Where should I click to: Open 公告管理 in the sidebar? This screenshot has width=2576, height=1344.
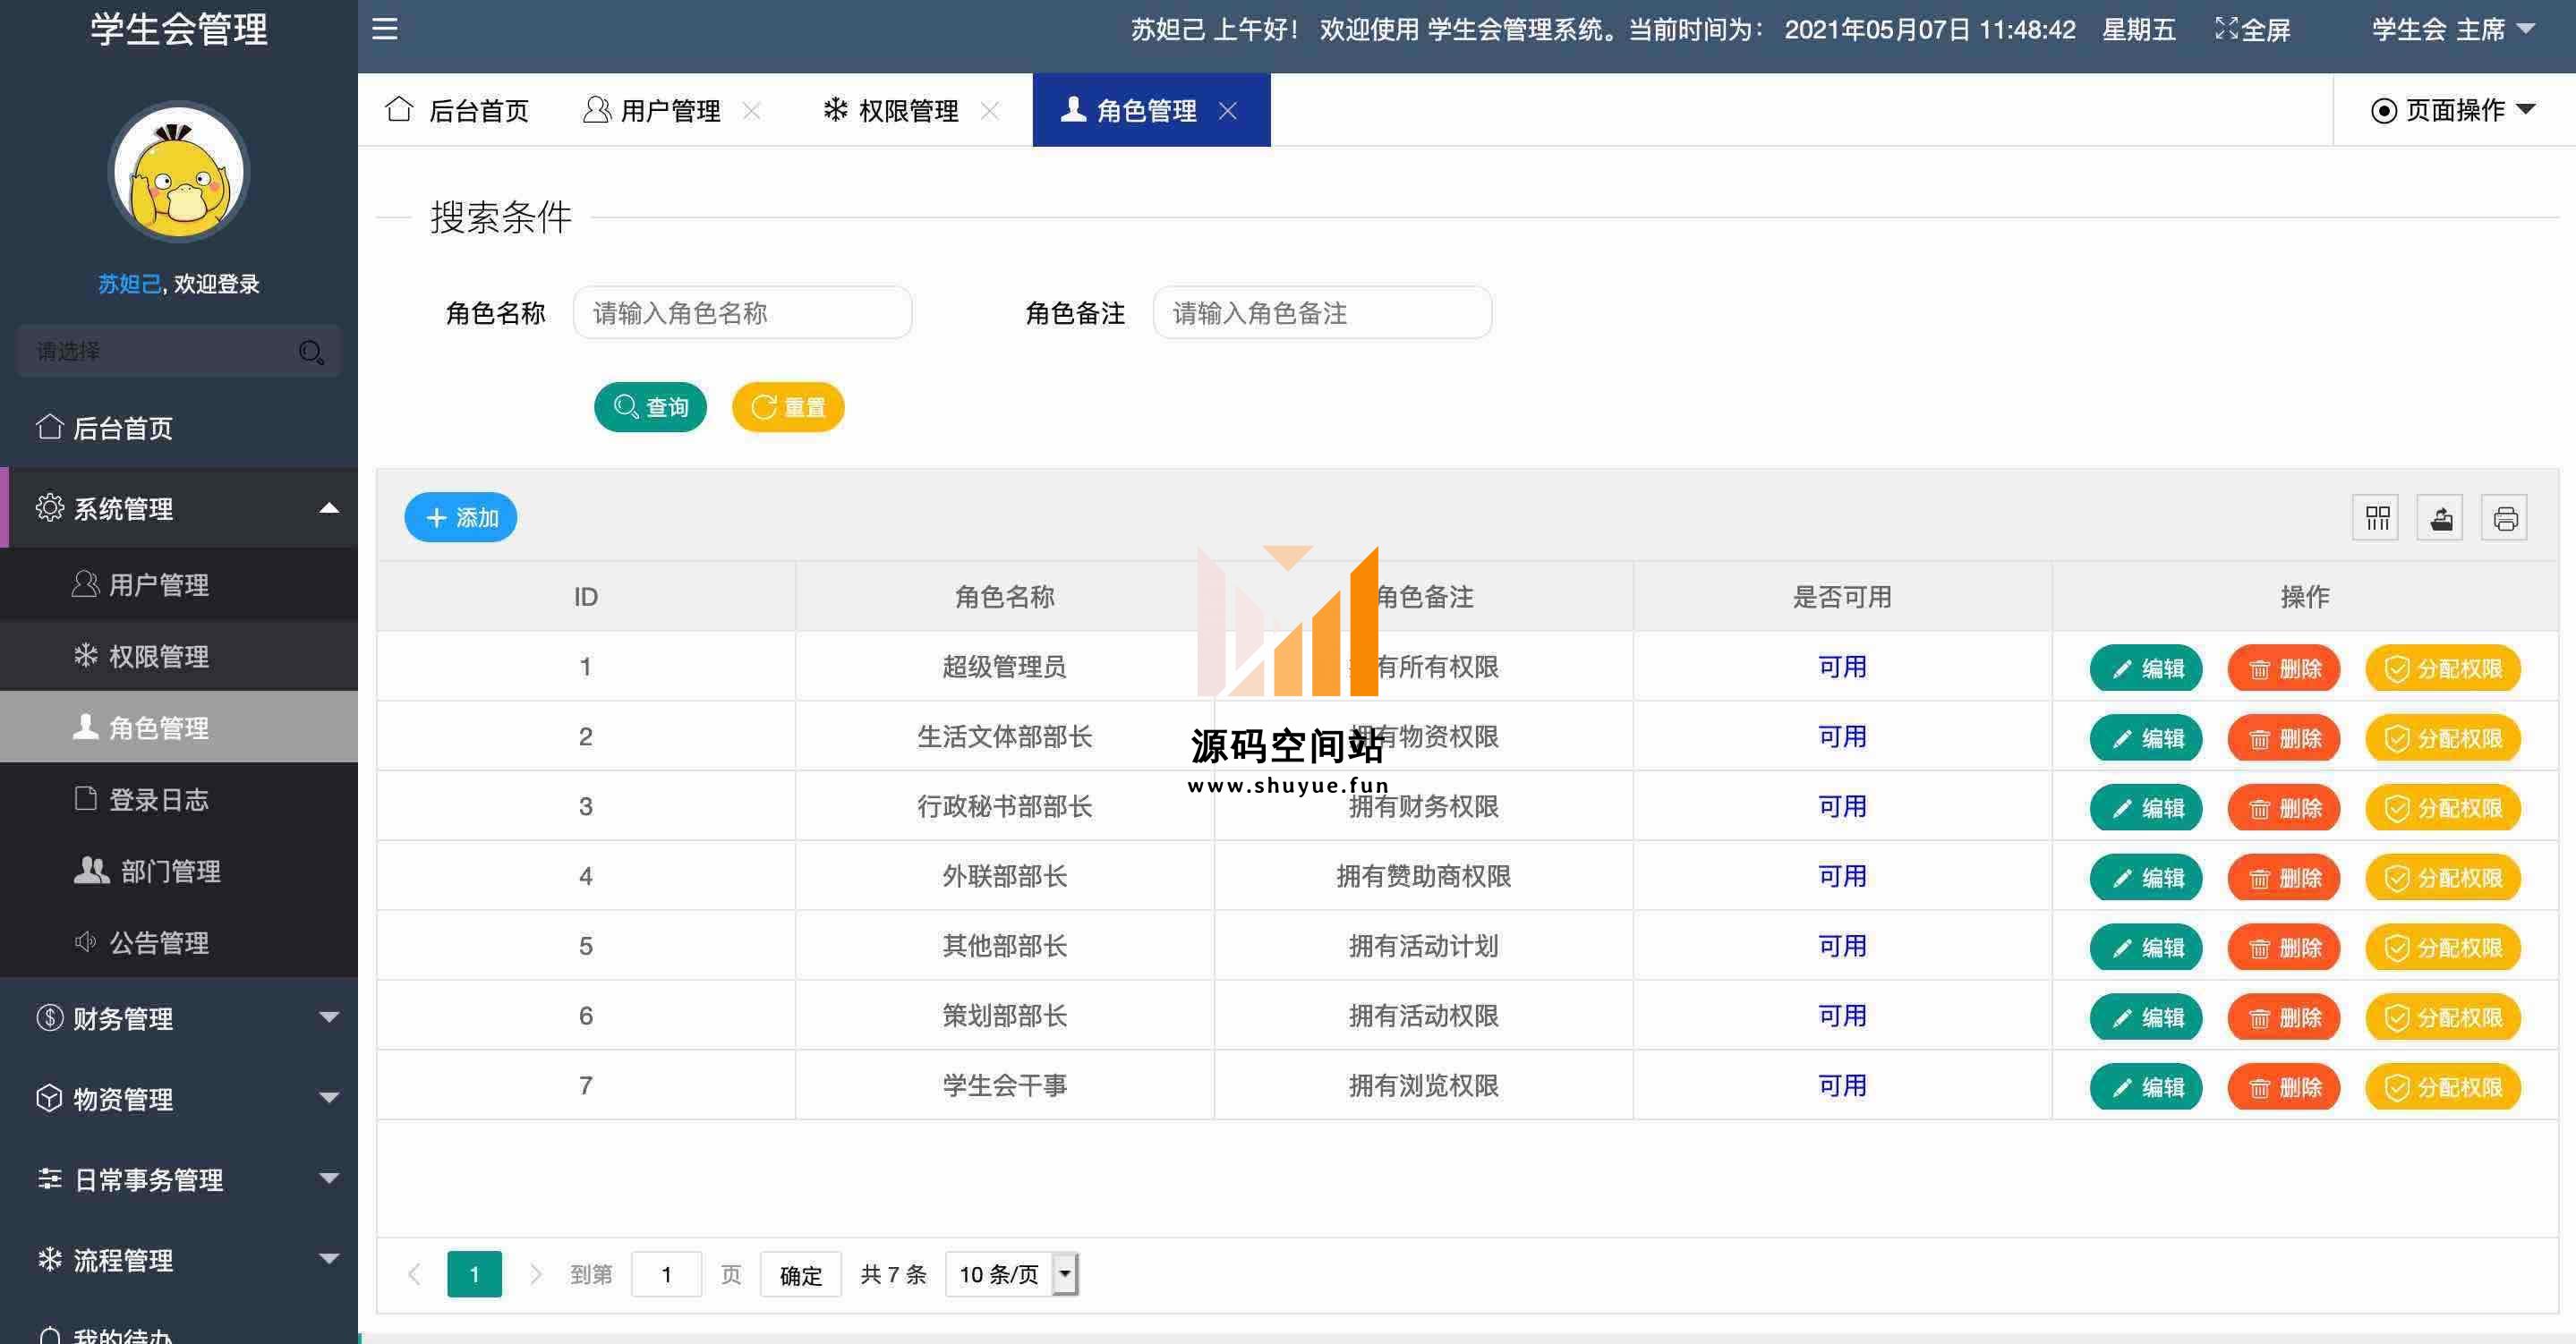click(179, 942)
